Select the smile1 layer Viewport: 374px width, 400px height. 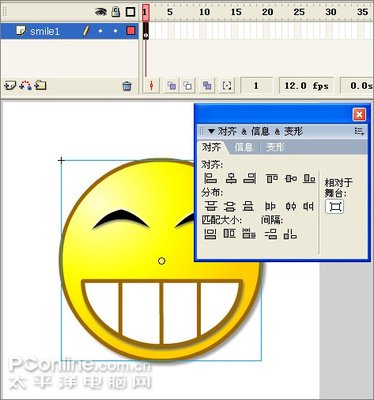(x=69, y=31)
